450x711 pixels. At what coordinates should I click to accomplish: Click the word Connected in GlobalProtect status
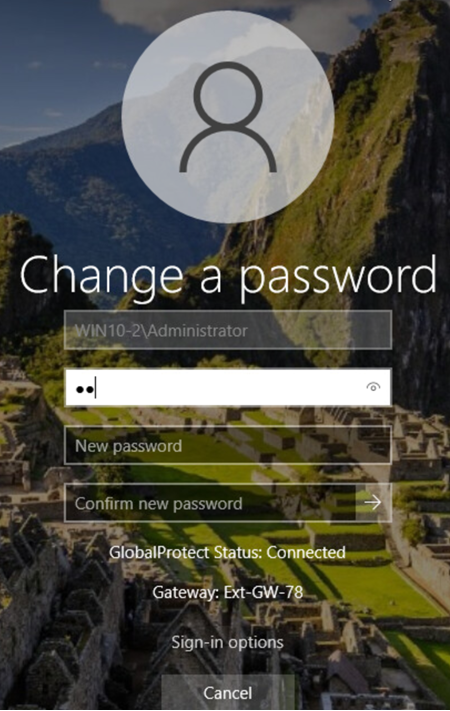click(306, 552)
